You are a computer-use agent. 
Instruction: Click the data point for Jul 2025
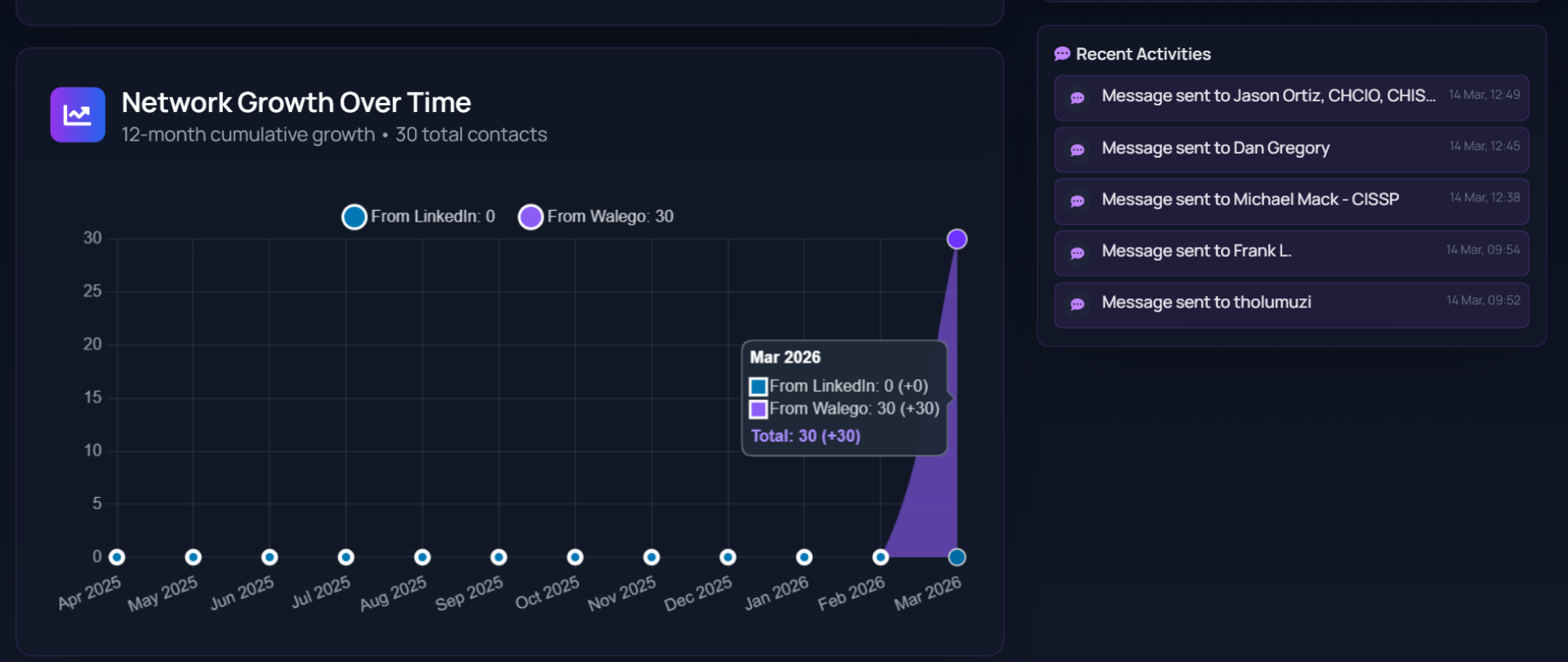pos(346,557)
